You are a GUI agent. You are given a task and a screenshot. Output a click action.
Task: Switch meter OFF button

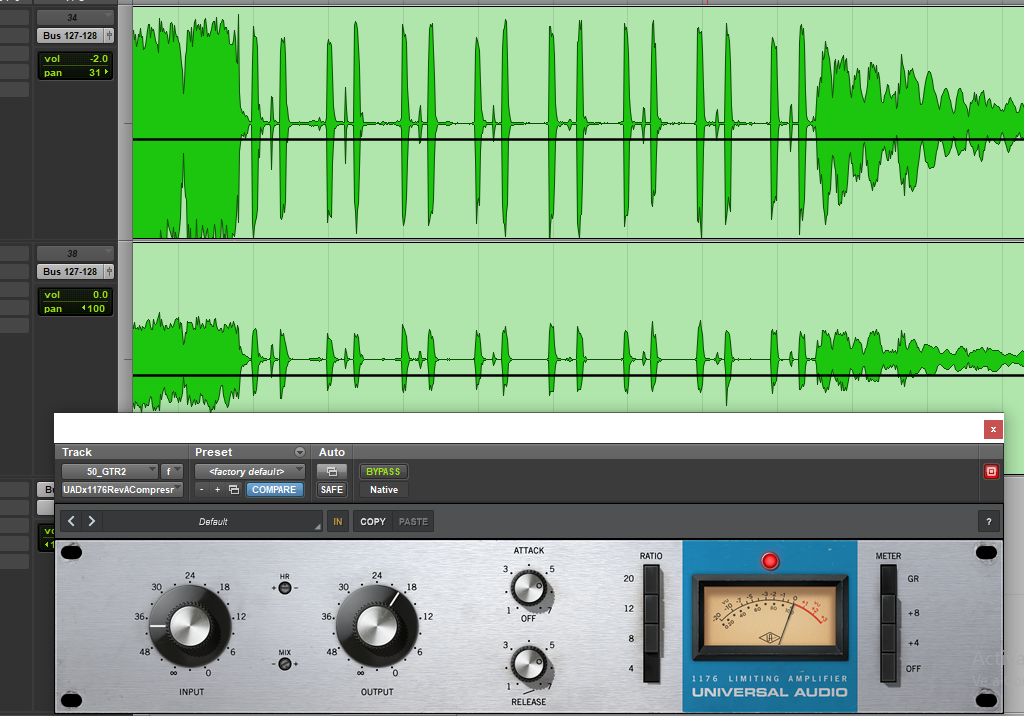[x=888, y=668]
